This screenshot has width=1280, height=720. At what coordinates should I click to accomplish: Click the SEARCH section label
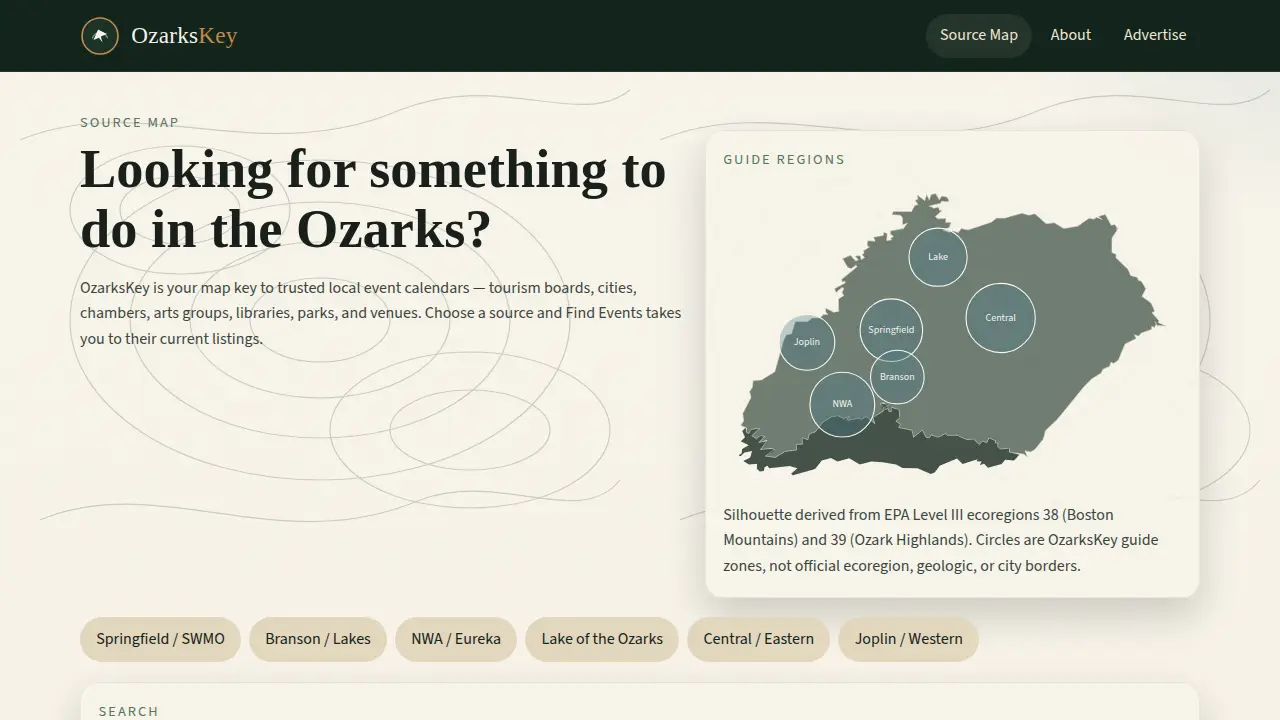[128, 711]
